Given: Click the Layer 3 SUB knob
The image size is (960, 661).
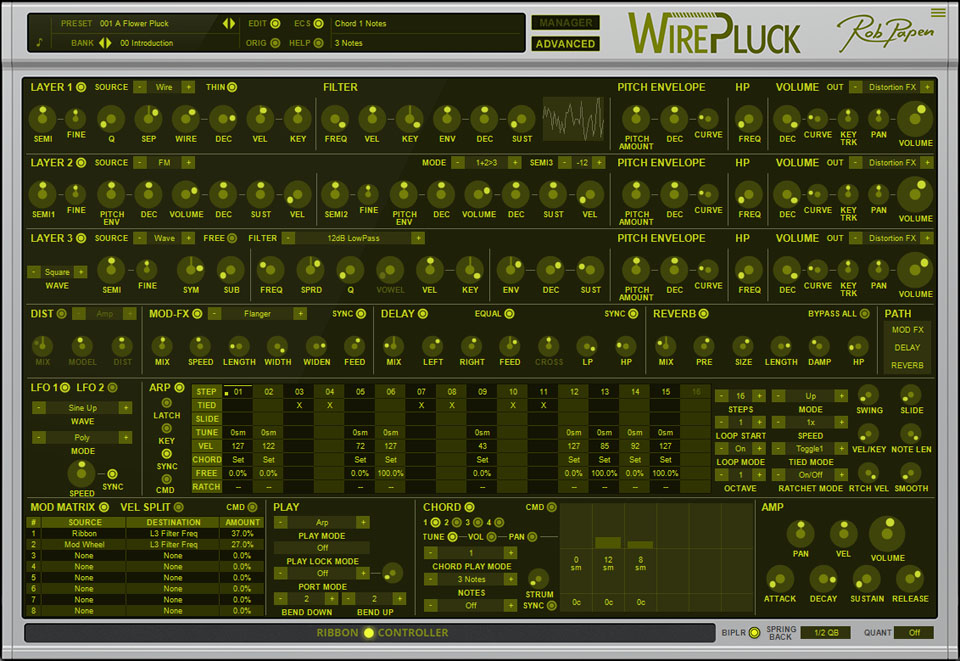Looking at the screenshot, I should pyautogui.click(x=231, y=269).
